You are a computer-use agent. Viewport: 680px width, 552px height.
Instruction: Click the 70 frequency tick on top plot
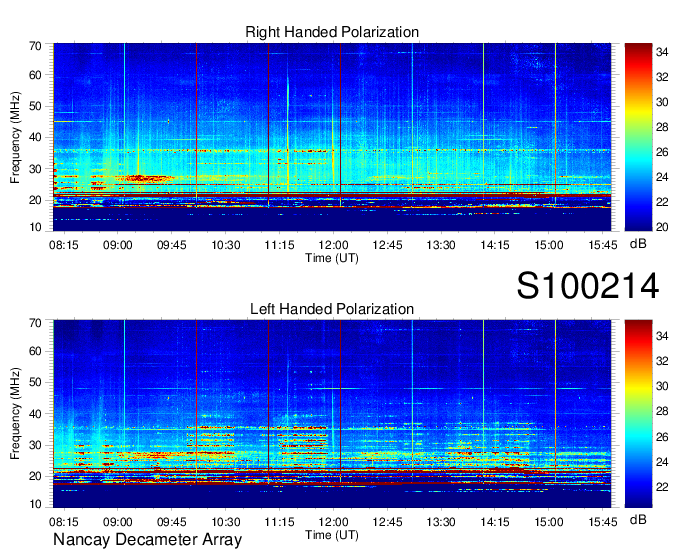tap(35, 46)
